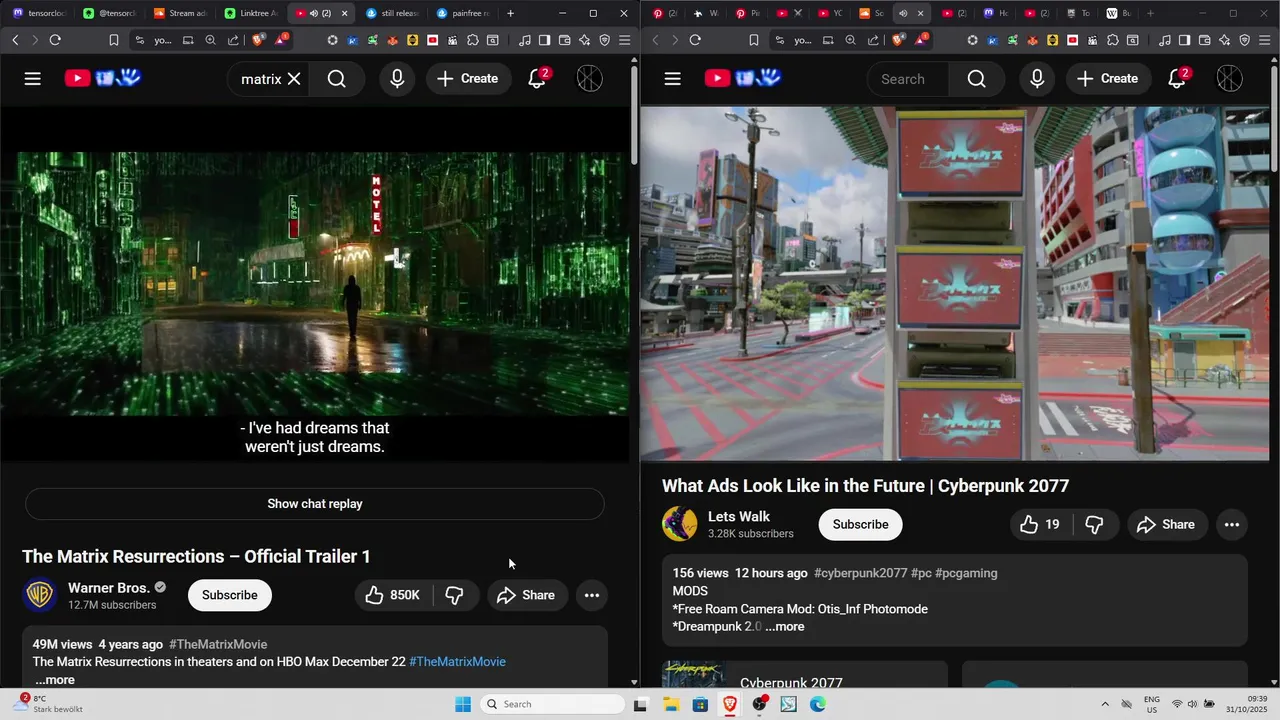Open Lets Walk channel avatar
The image size is (1280, 720).
(x=680, y=524)
